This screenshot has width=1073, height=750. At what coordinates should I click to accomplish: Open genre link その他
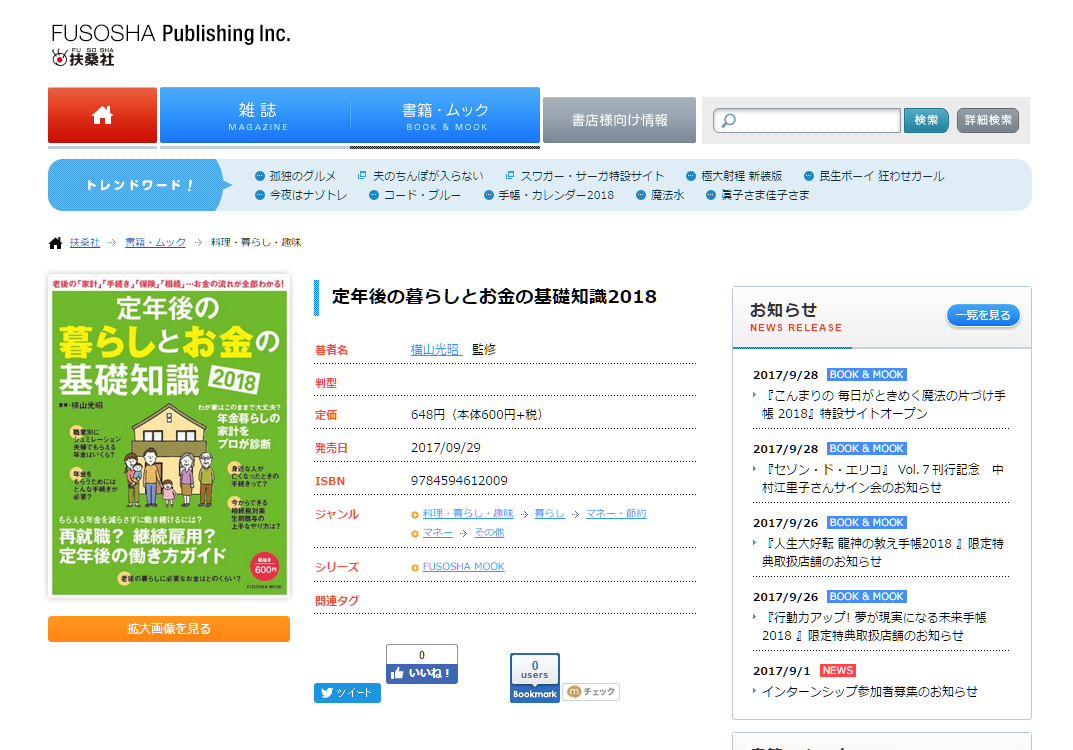[x=489, y=532]
